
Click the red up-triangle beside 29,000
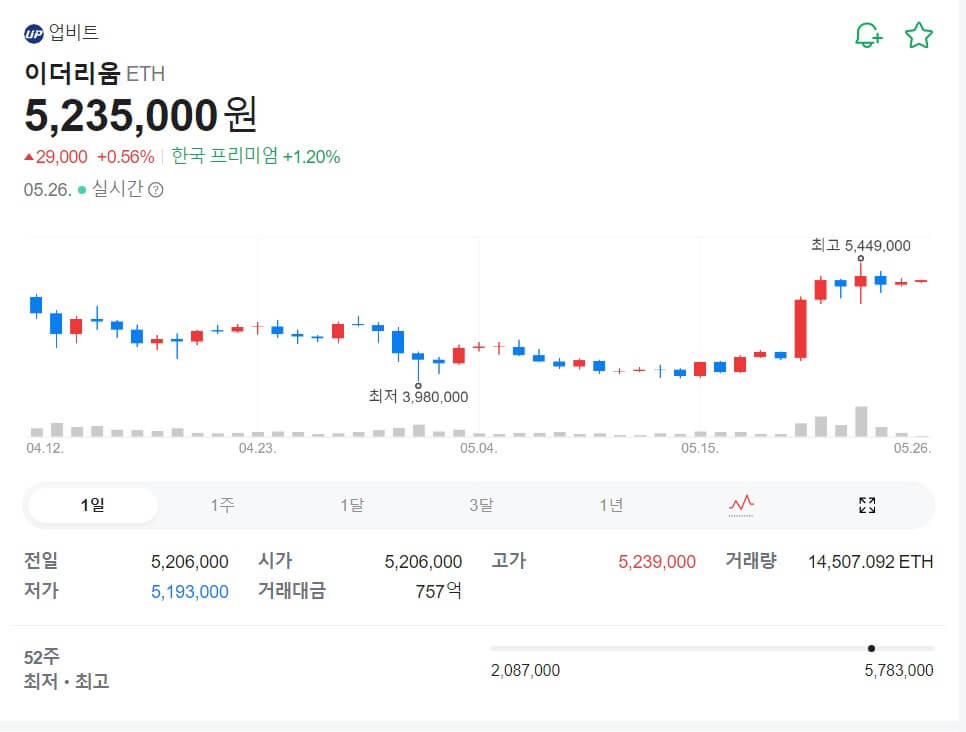point(31,156)
